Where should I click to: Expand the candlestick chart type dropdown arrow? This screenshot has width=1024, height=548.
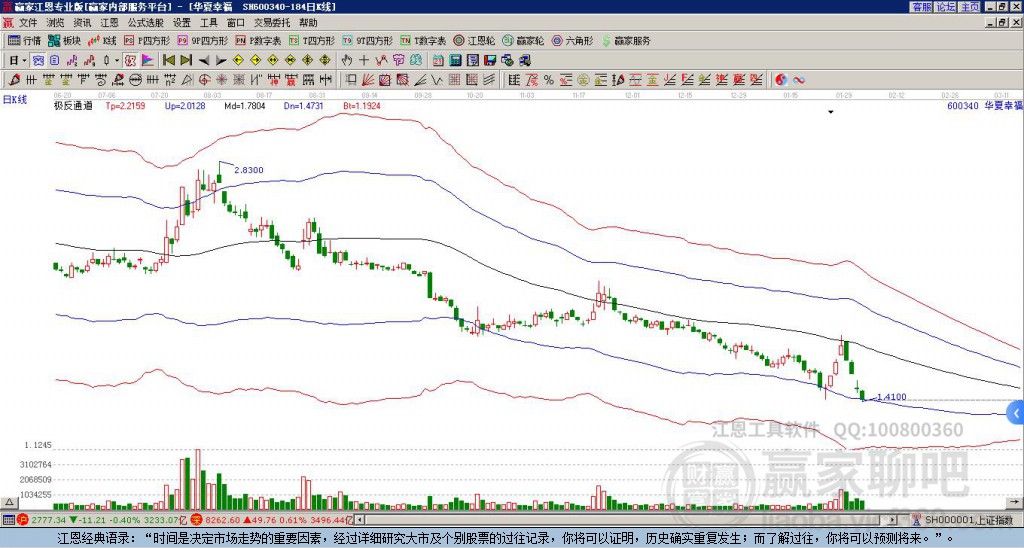pyautogui.click(x=117, y=60)
